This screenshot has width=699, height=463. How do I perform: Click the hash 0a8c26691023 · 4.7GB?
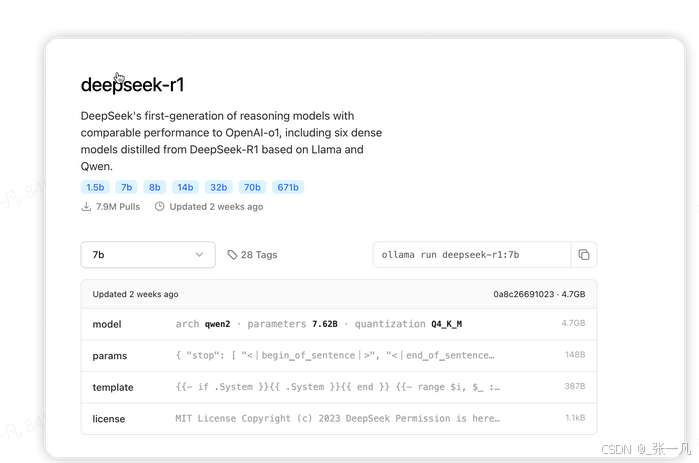coord(539,294)
